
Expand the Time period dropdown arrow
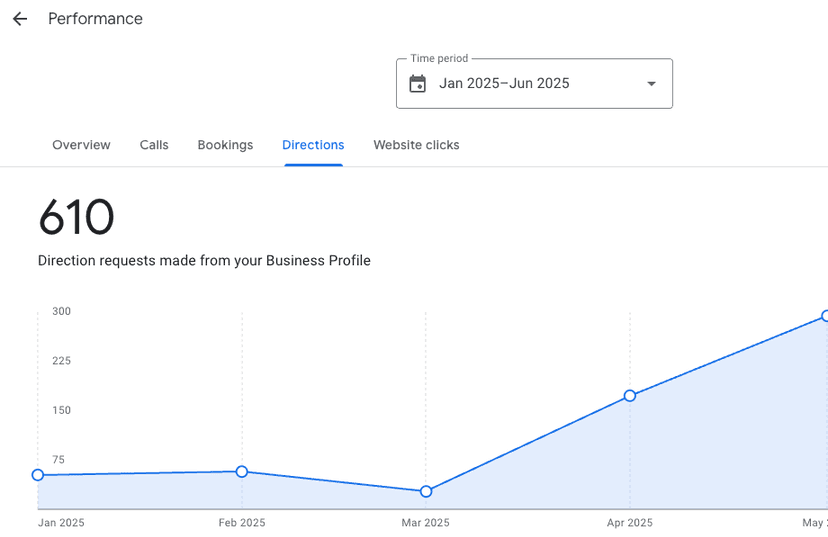(x=652, y=83)
